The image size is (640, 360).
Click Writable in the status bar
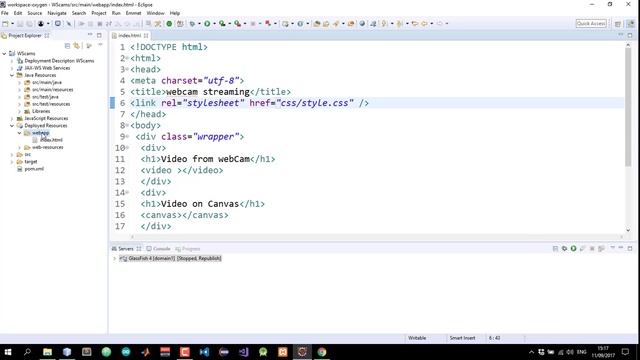coord(417,338)
